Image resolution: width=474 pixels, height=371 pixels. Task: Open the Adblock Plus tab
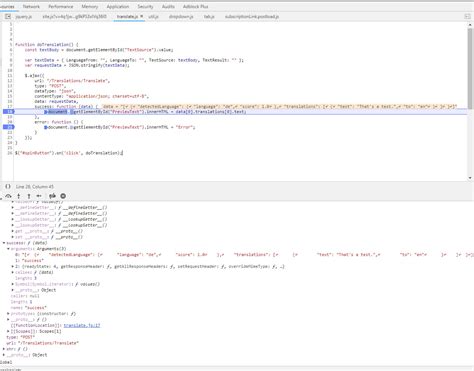point(195,7)
